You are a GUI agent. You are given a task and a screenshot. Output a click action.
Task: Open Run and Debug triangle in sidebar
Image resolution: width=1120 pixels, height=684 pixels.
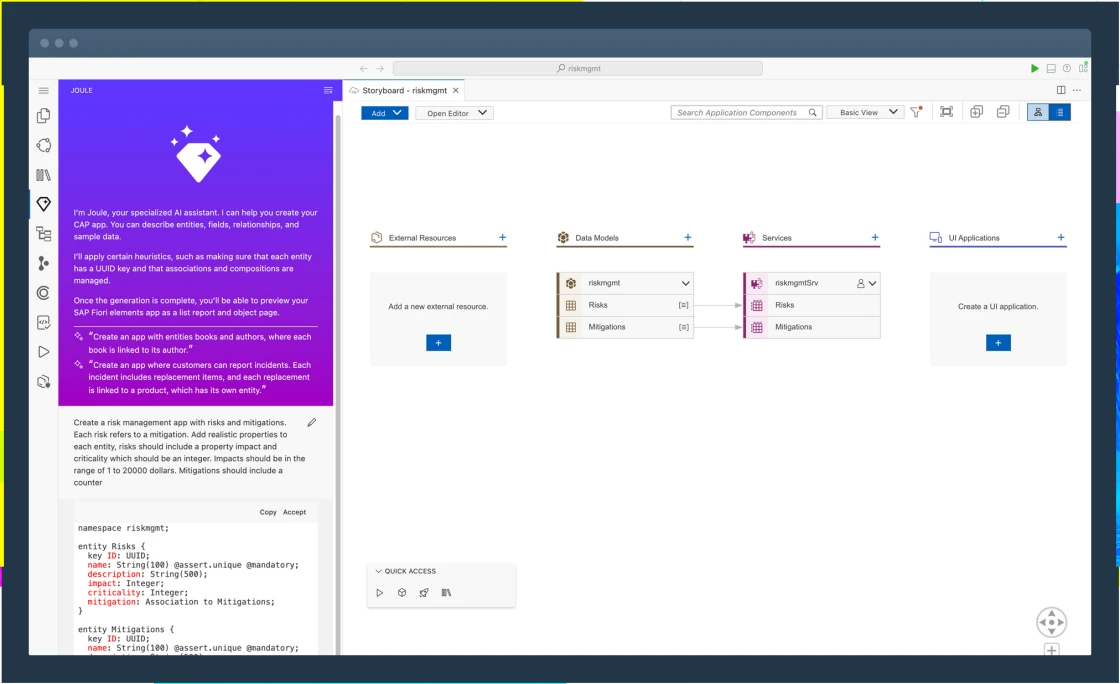(x=44, y=352)
